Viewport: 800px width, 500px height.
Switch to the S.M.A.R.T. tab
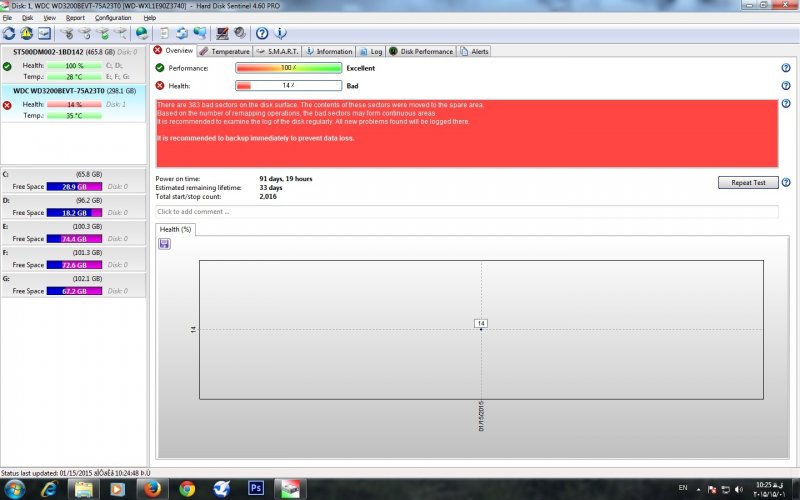click(x=278, y=52)
